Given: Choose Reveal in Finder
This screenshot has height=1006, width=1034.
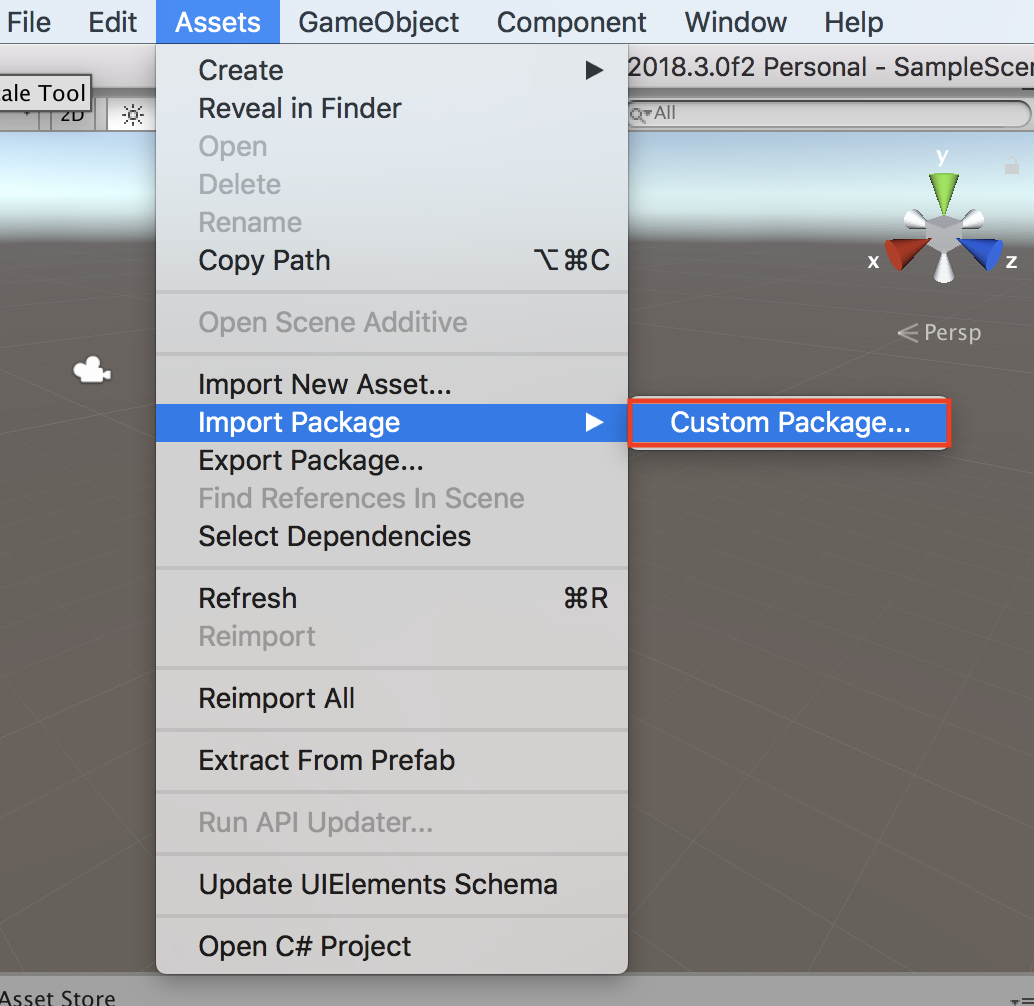Looking at the screenshot, I should pyautogui.click(x=300, y=109).
